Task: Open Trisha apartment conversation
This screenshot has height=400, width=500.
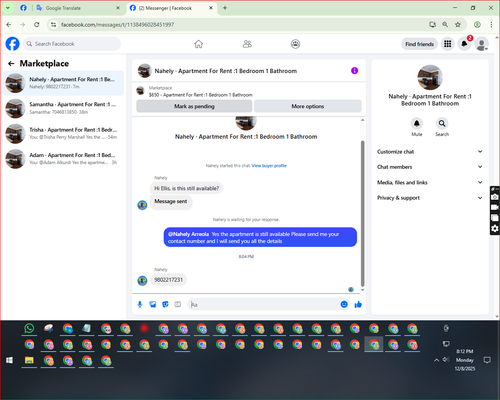Action: 63,134
